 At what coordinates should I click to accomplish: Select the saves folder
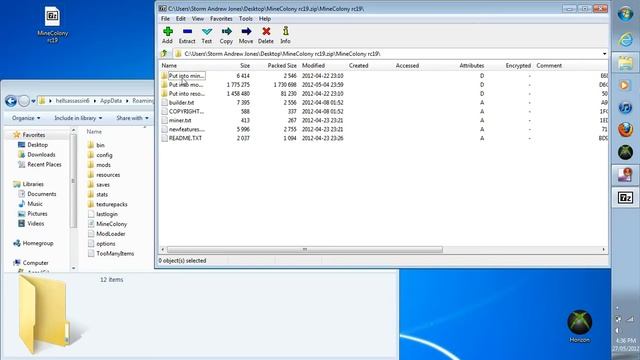(99, 184)
